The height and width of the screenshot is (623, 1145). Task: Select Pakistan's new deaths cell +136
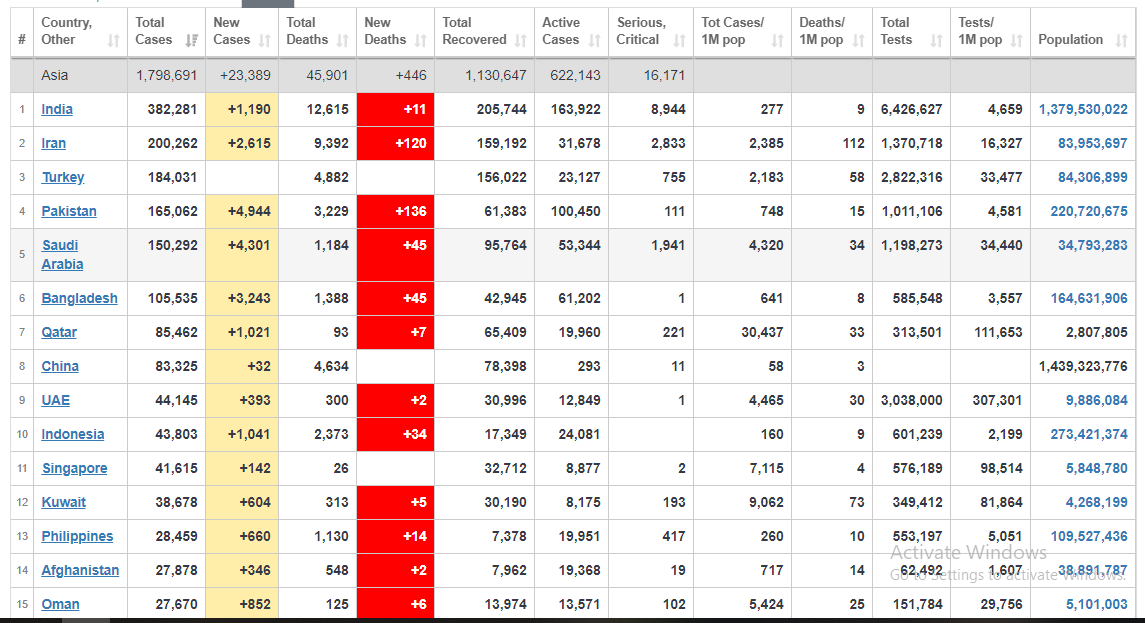pos(395,211)
